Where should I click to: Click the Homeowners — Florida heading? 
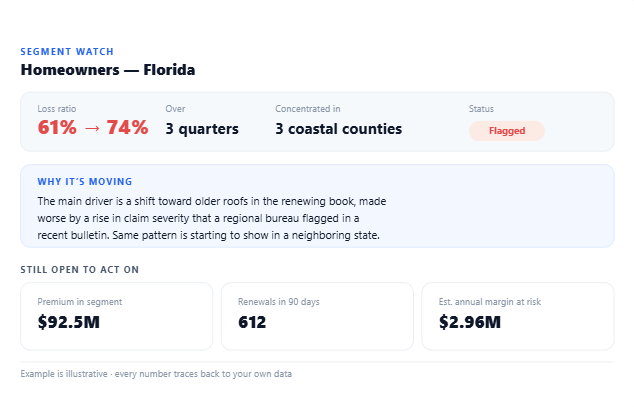coord(108,70)
